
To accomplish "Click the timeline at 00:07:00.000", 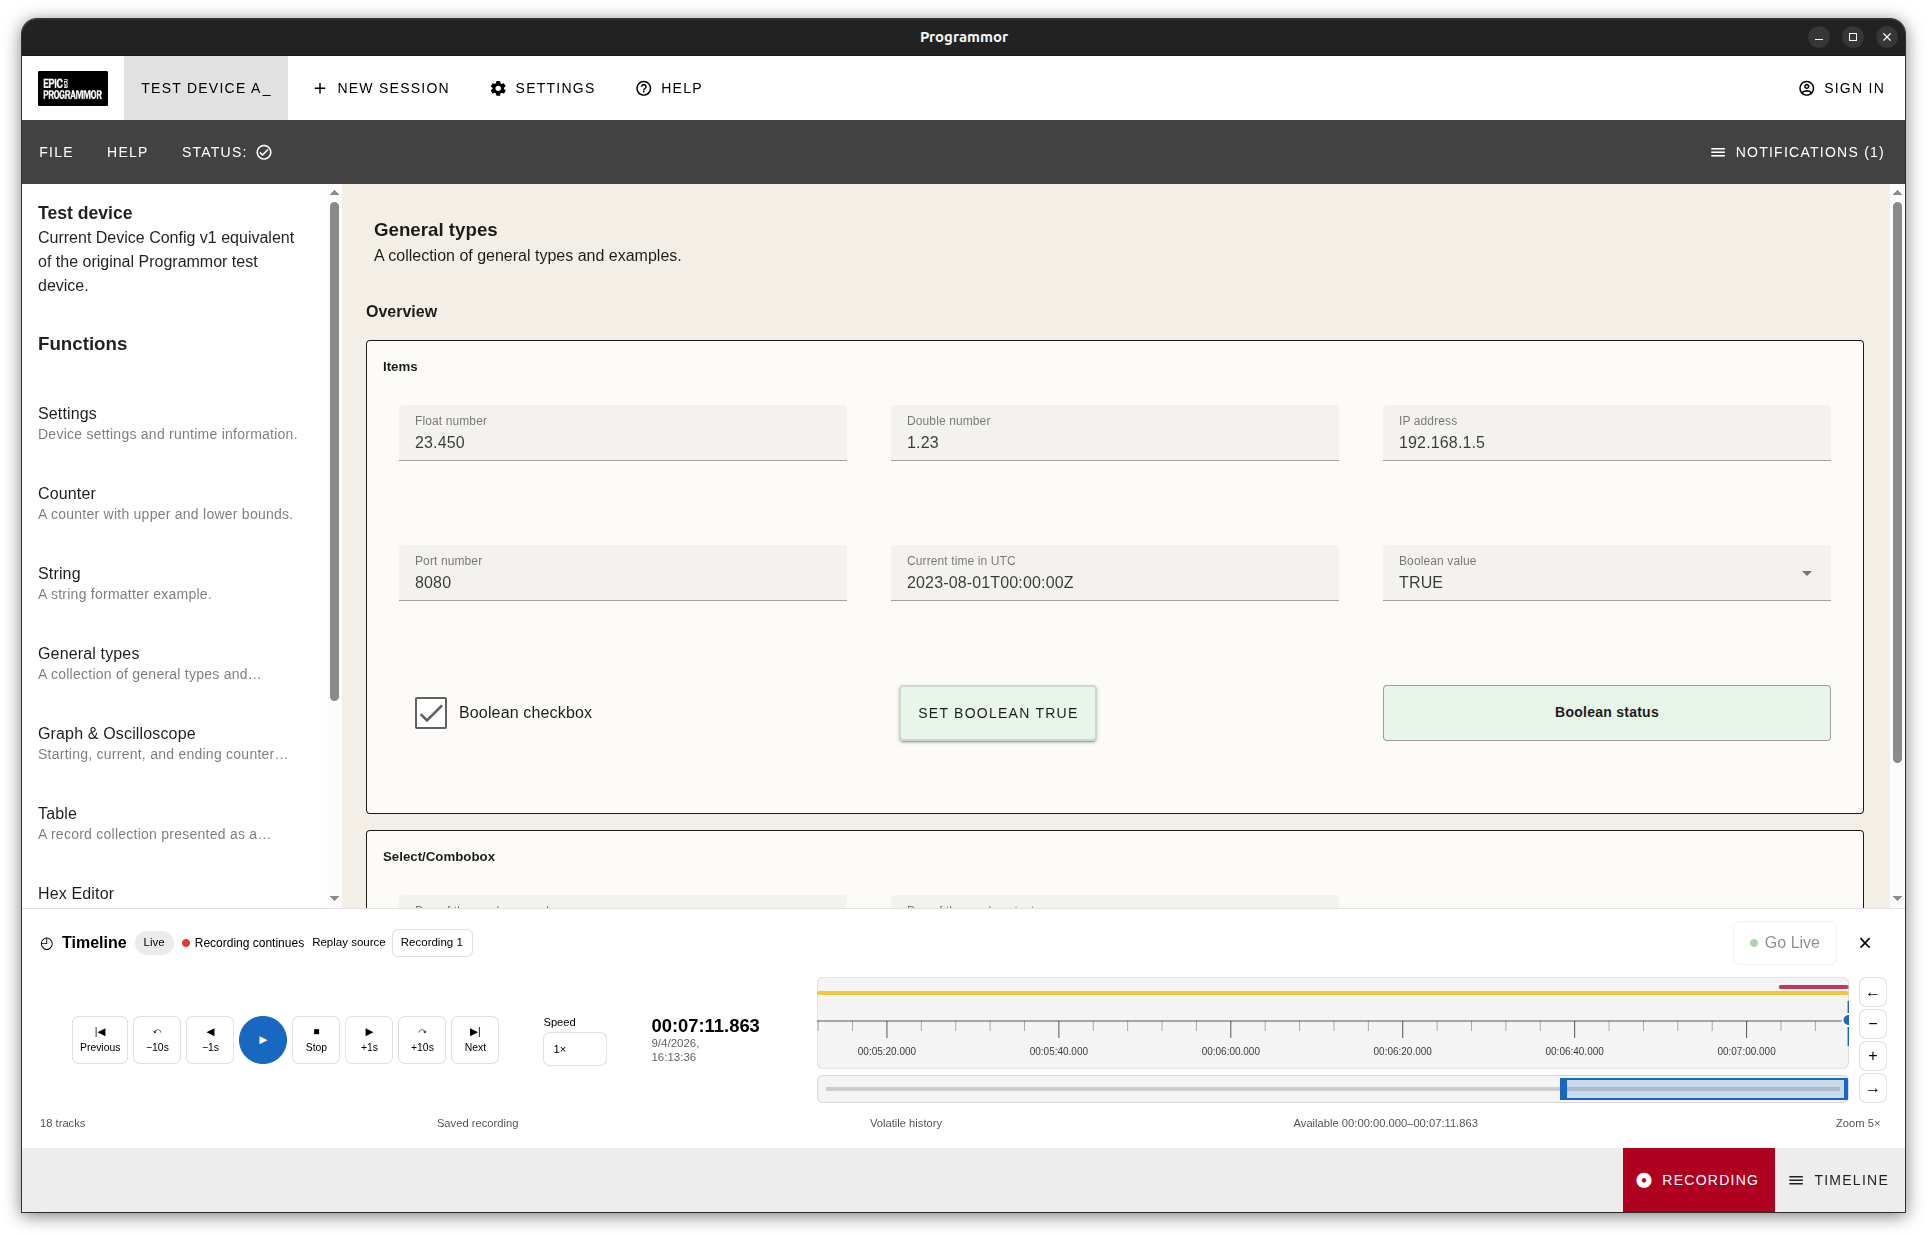I will click(1747, 1051).
